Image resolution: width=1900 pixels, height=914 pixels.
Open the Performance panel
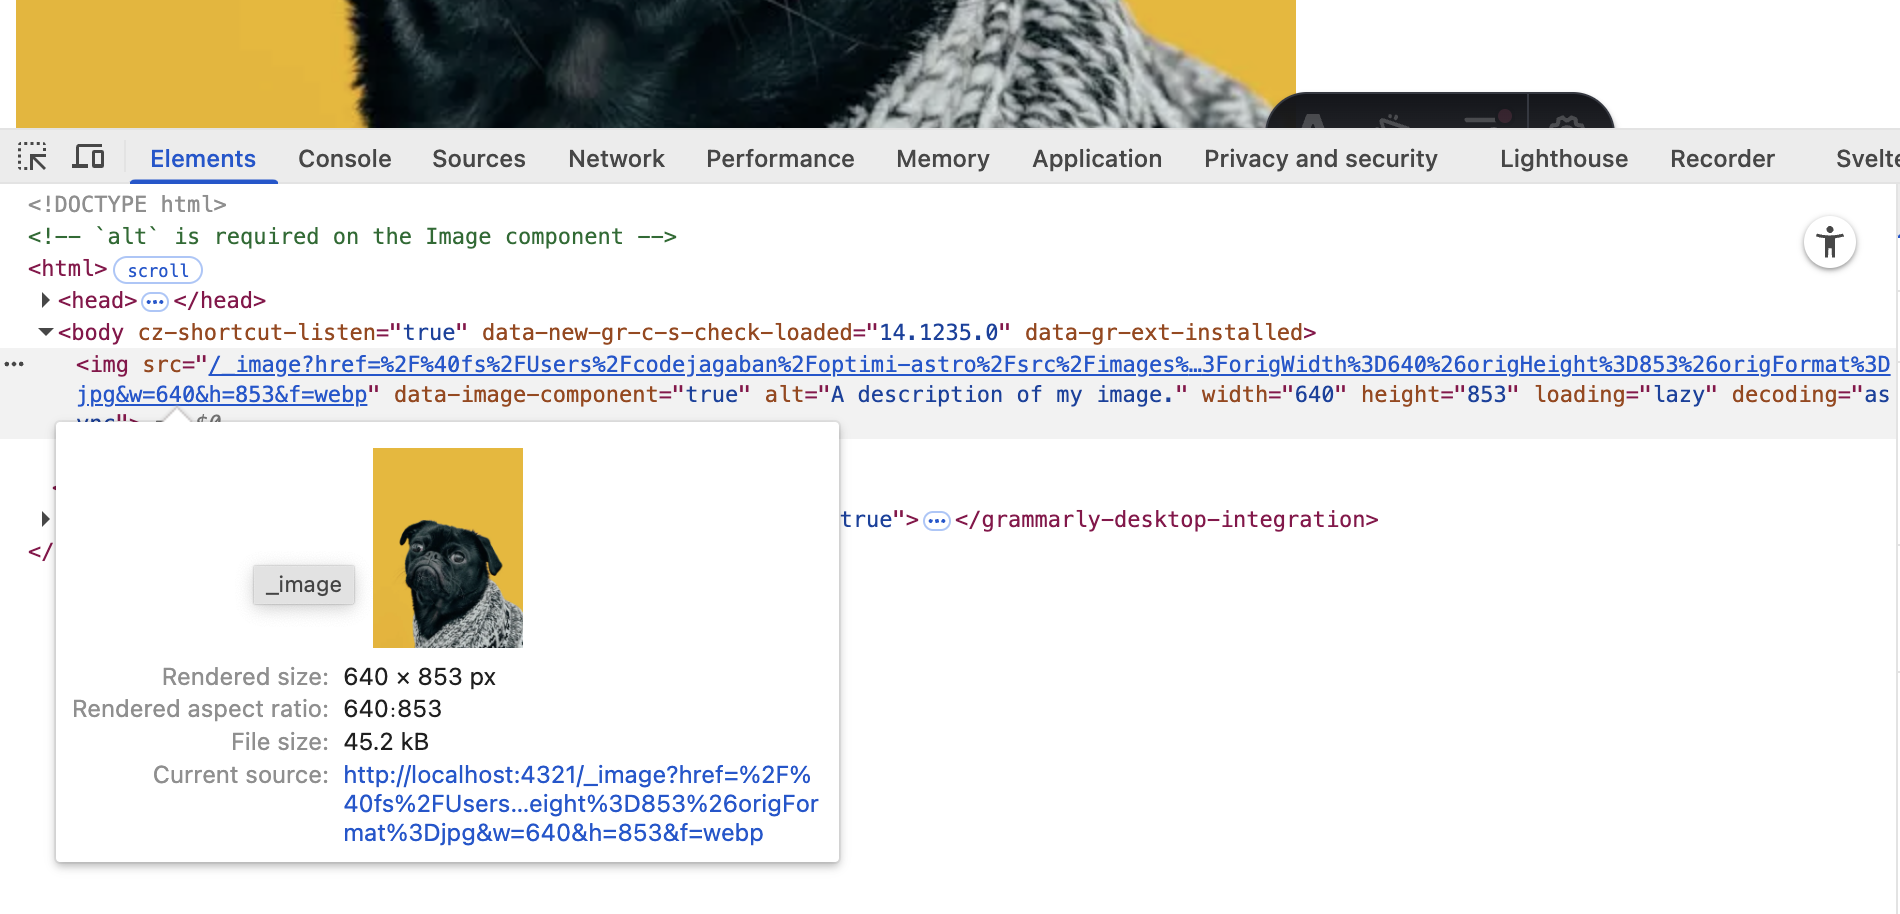(x=779, y=158)
